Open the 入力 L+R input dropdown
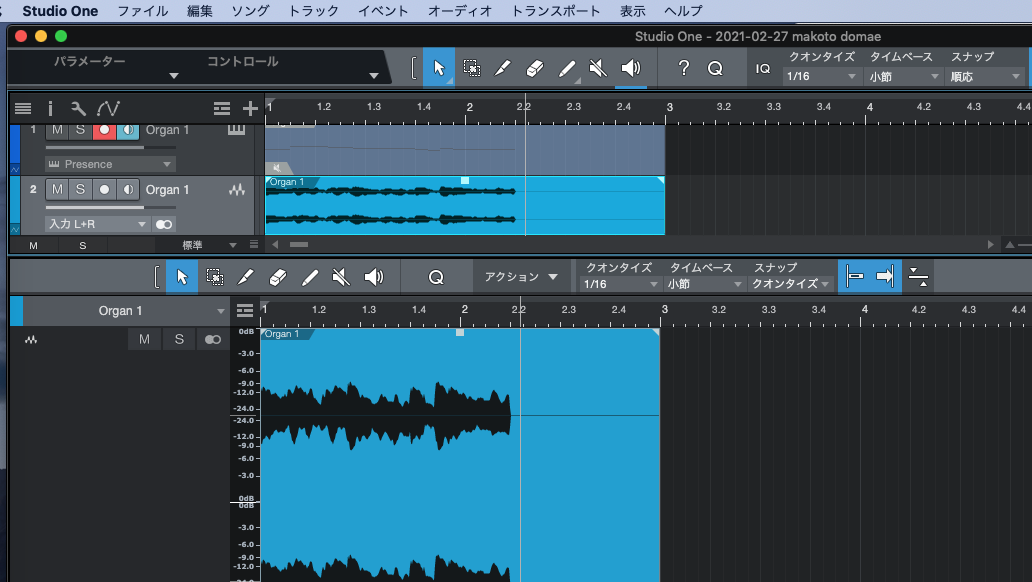This screenshot has height=582, width=1032. (97, 225)
